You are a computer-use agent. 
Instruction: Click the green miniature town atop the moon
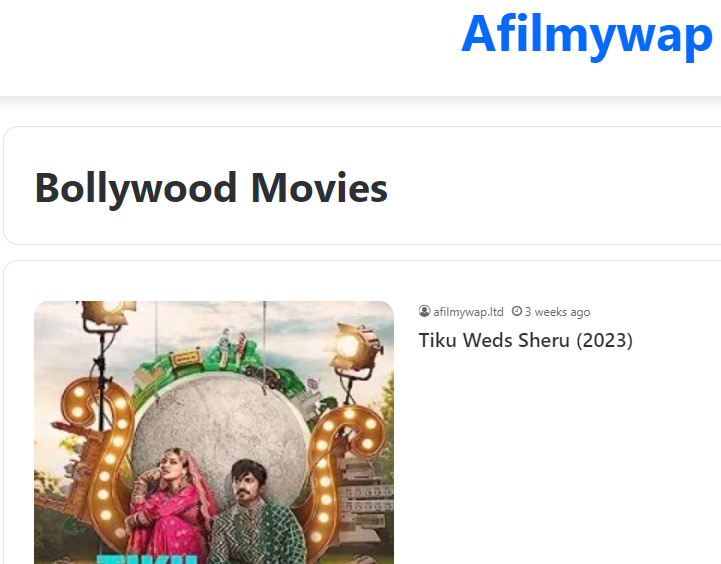click(221, 363)
